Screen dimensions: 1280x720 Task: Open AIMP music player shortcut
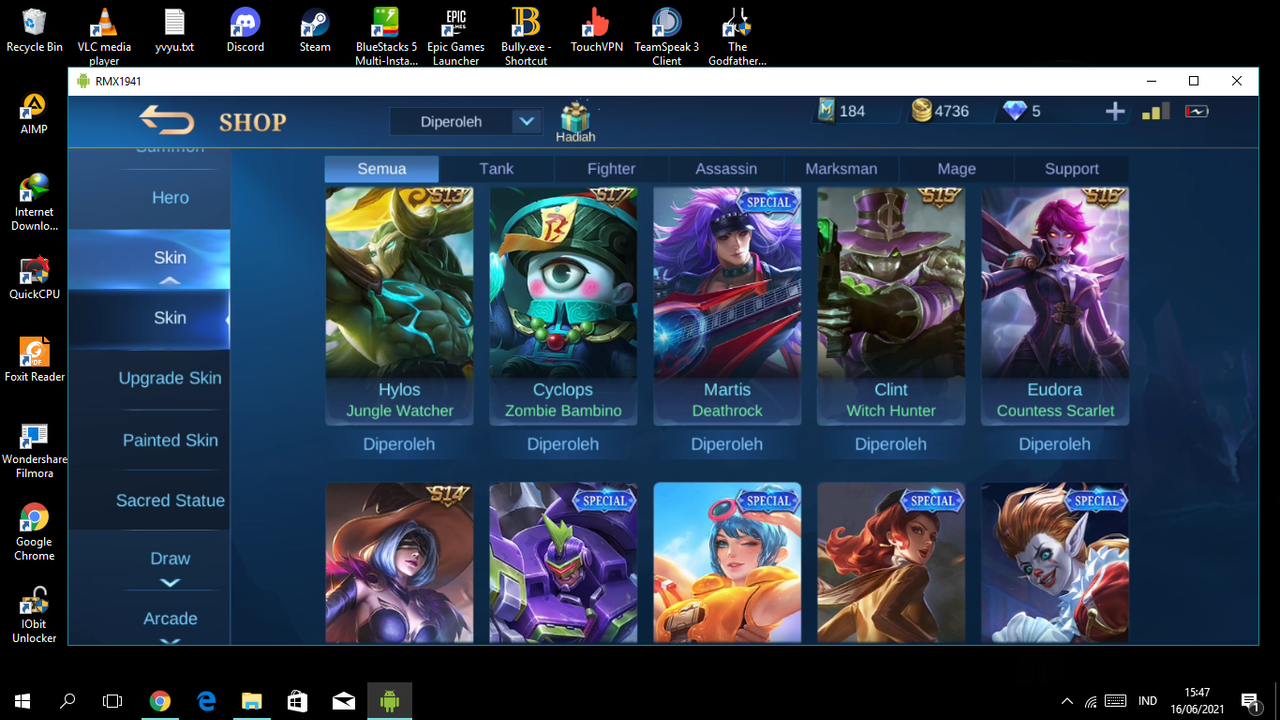click(x=34, y=113)
